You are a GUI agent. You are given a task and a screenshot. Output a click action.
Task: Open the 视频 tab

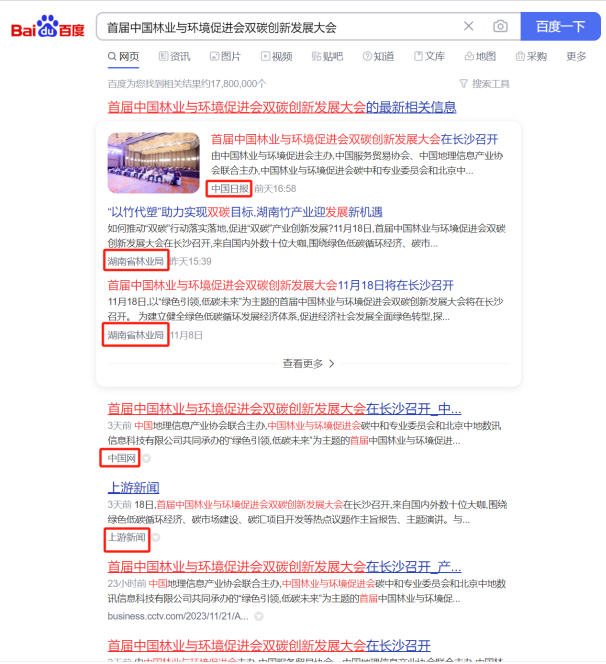(x=277, y=56)
